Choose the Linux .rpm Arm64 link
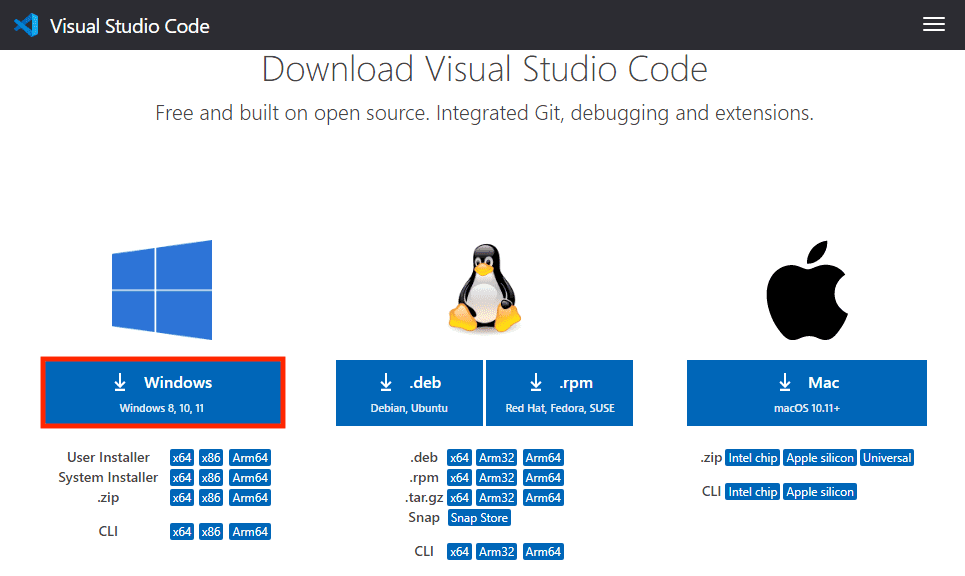Screen dimensions: 965x576 tap(543, 478)
